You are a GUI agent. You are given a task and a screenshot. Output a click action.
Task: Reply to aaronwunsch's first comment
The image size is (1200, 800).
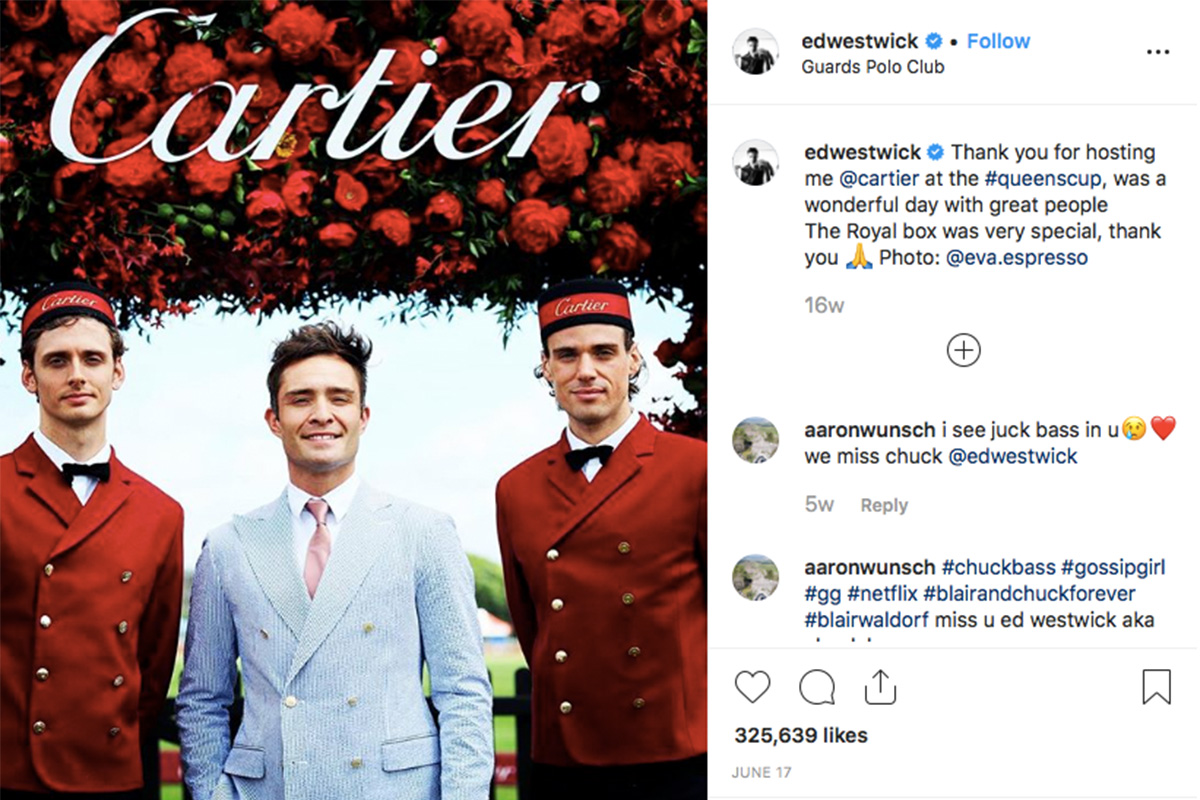coord(884,505)
